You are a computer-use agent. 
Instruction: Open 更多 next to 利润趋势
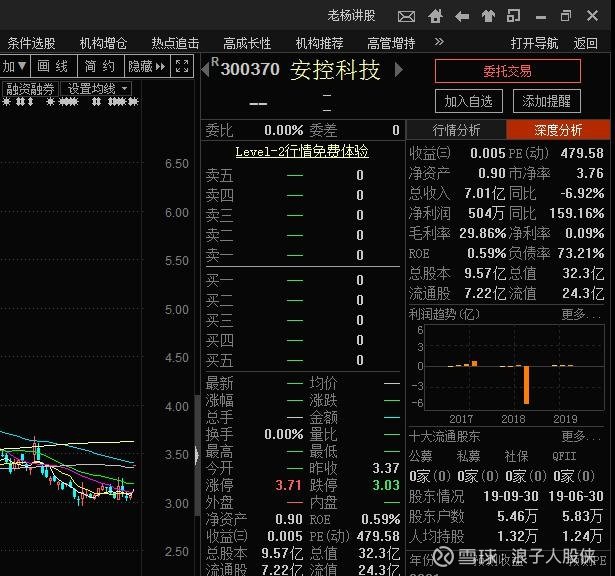[581, 314]
